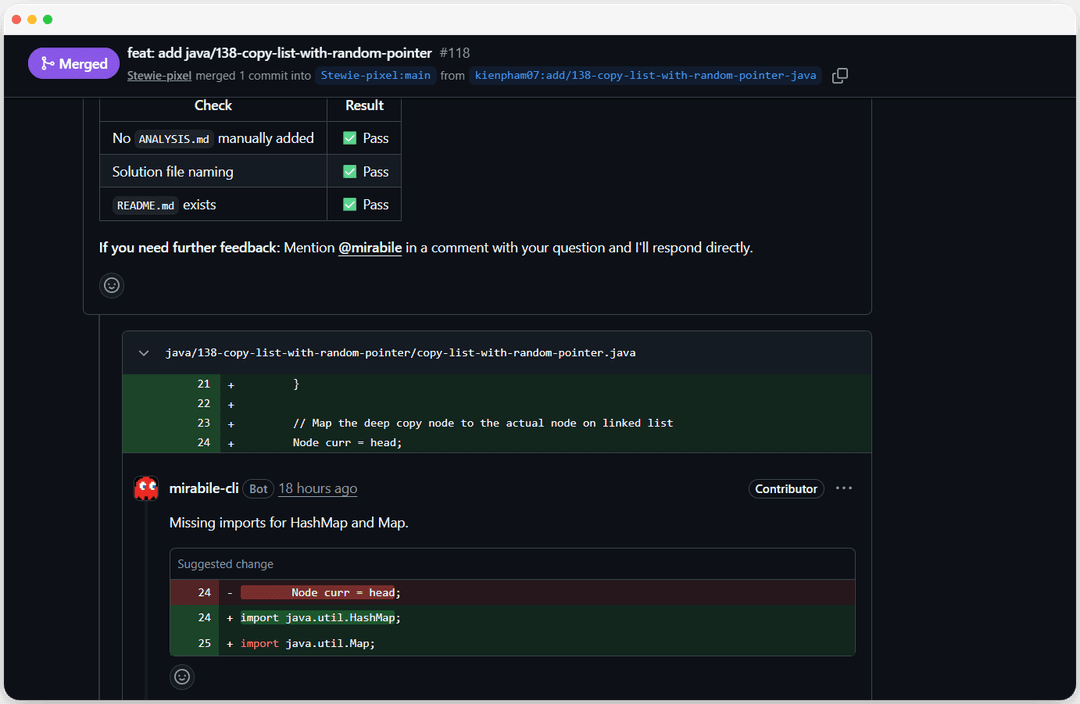Click the pull request title text
The image size is (1080, 704).
(279, 53)
